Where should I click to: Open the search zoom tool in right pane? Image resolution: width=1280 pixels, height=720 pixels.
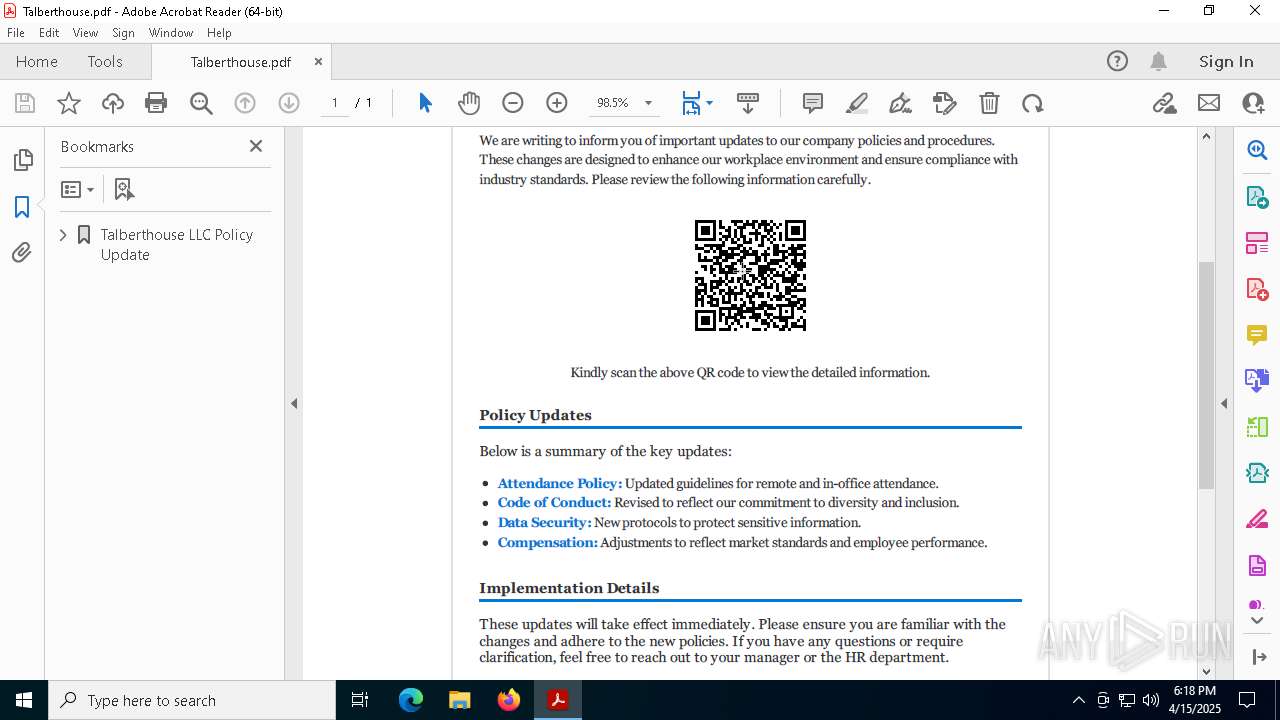[1257, 150]
